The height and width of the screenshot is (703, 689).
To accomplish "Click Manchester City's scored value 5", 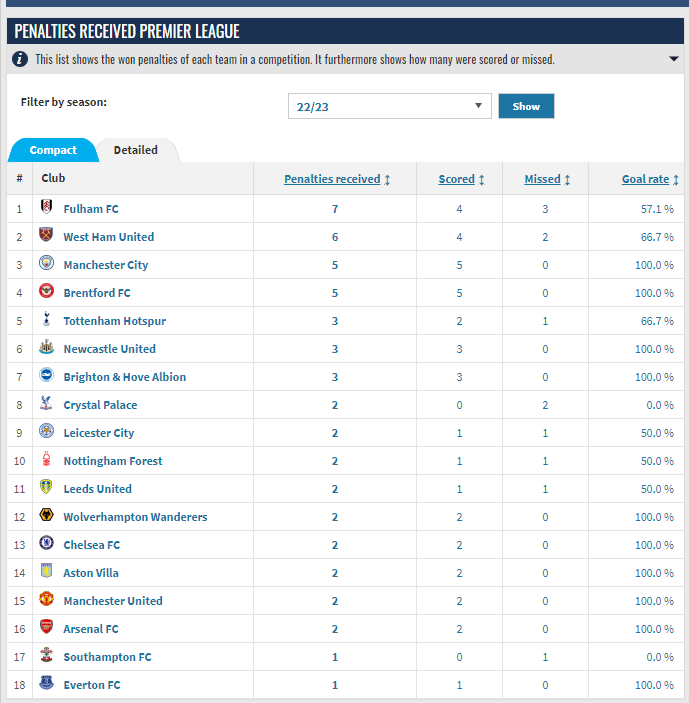I will point(459,265).
